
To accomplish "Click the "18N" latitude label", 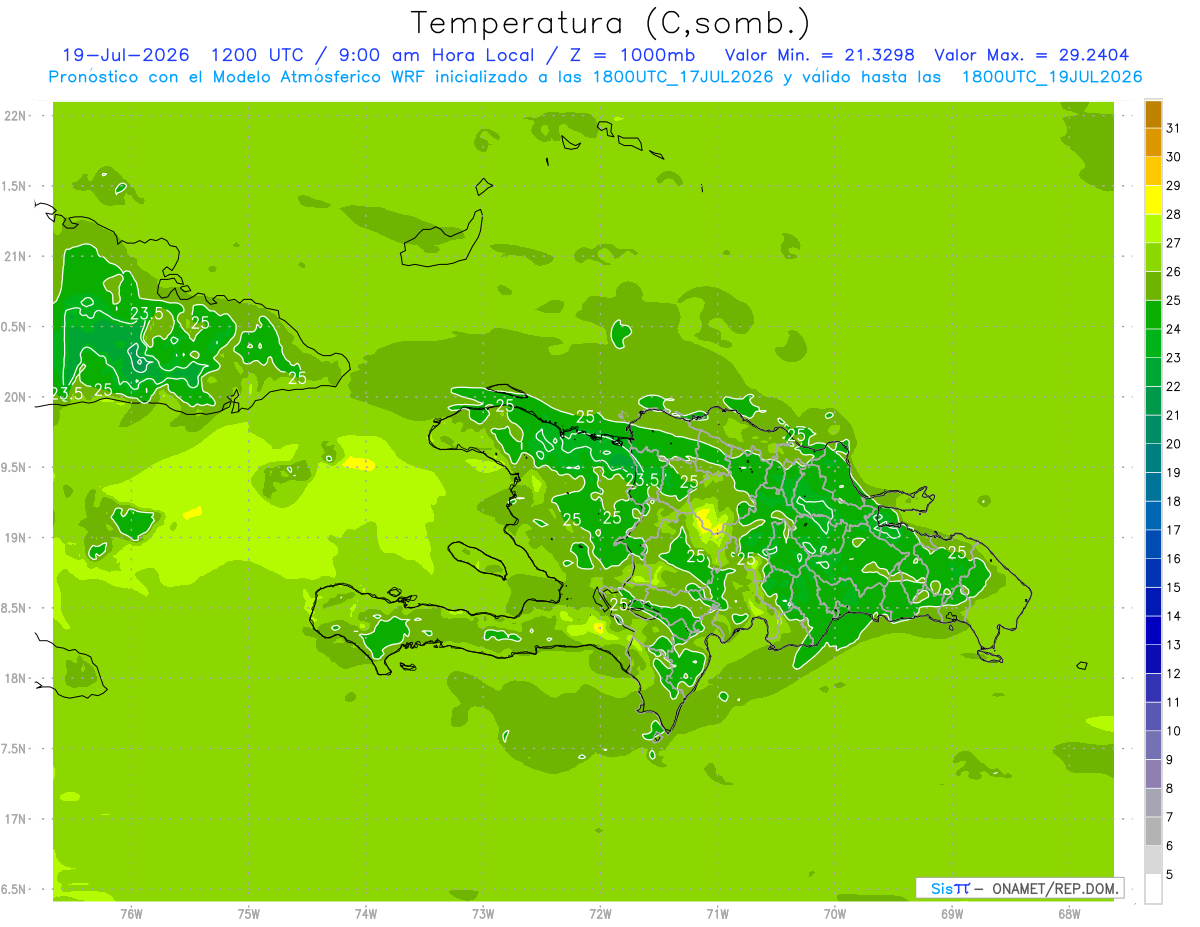I will tap(15, 679).
